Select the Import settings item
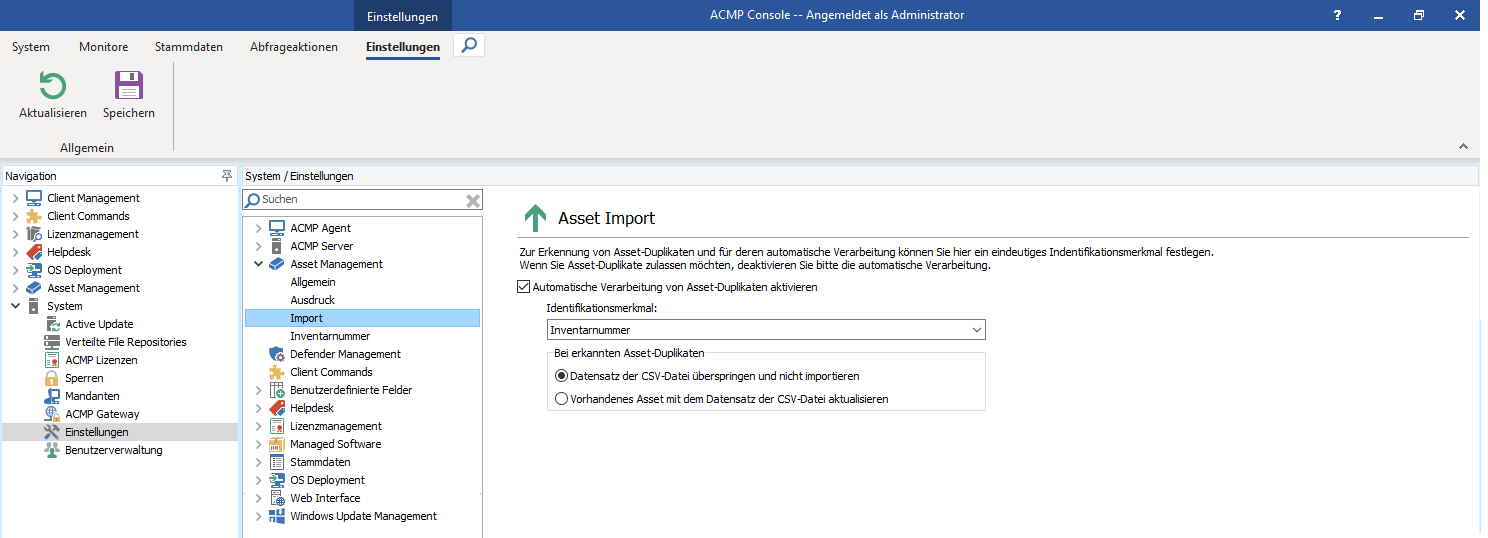 (x=362, y=318)
